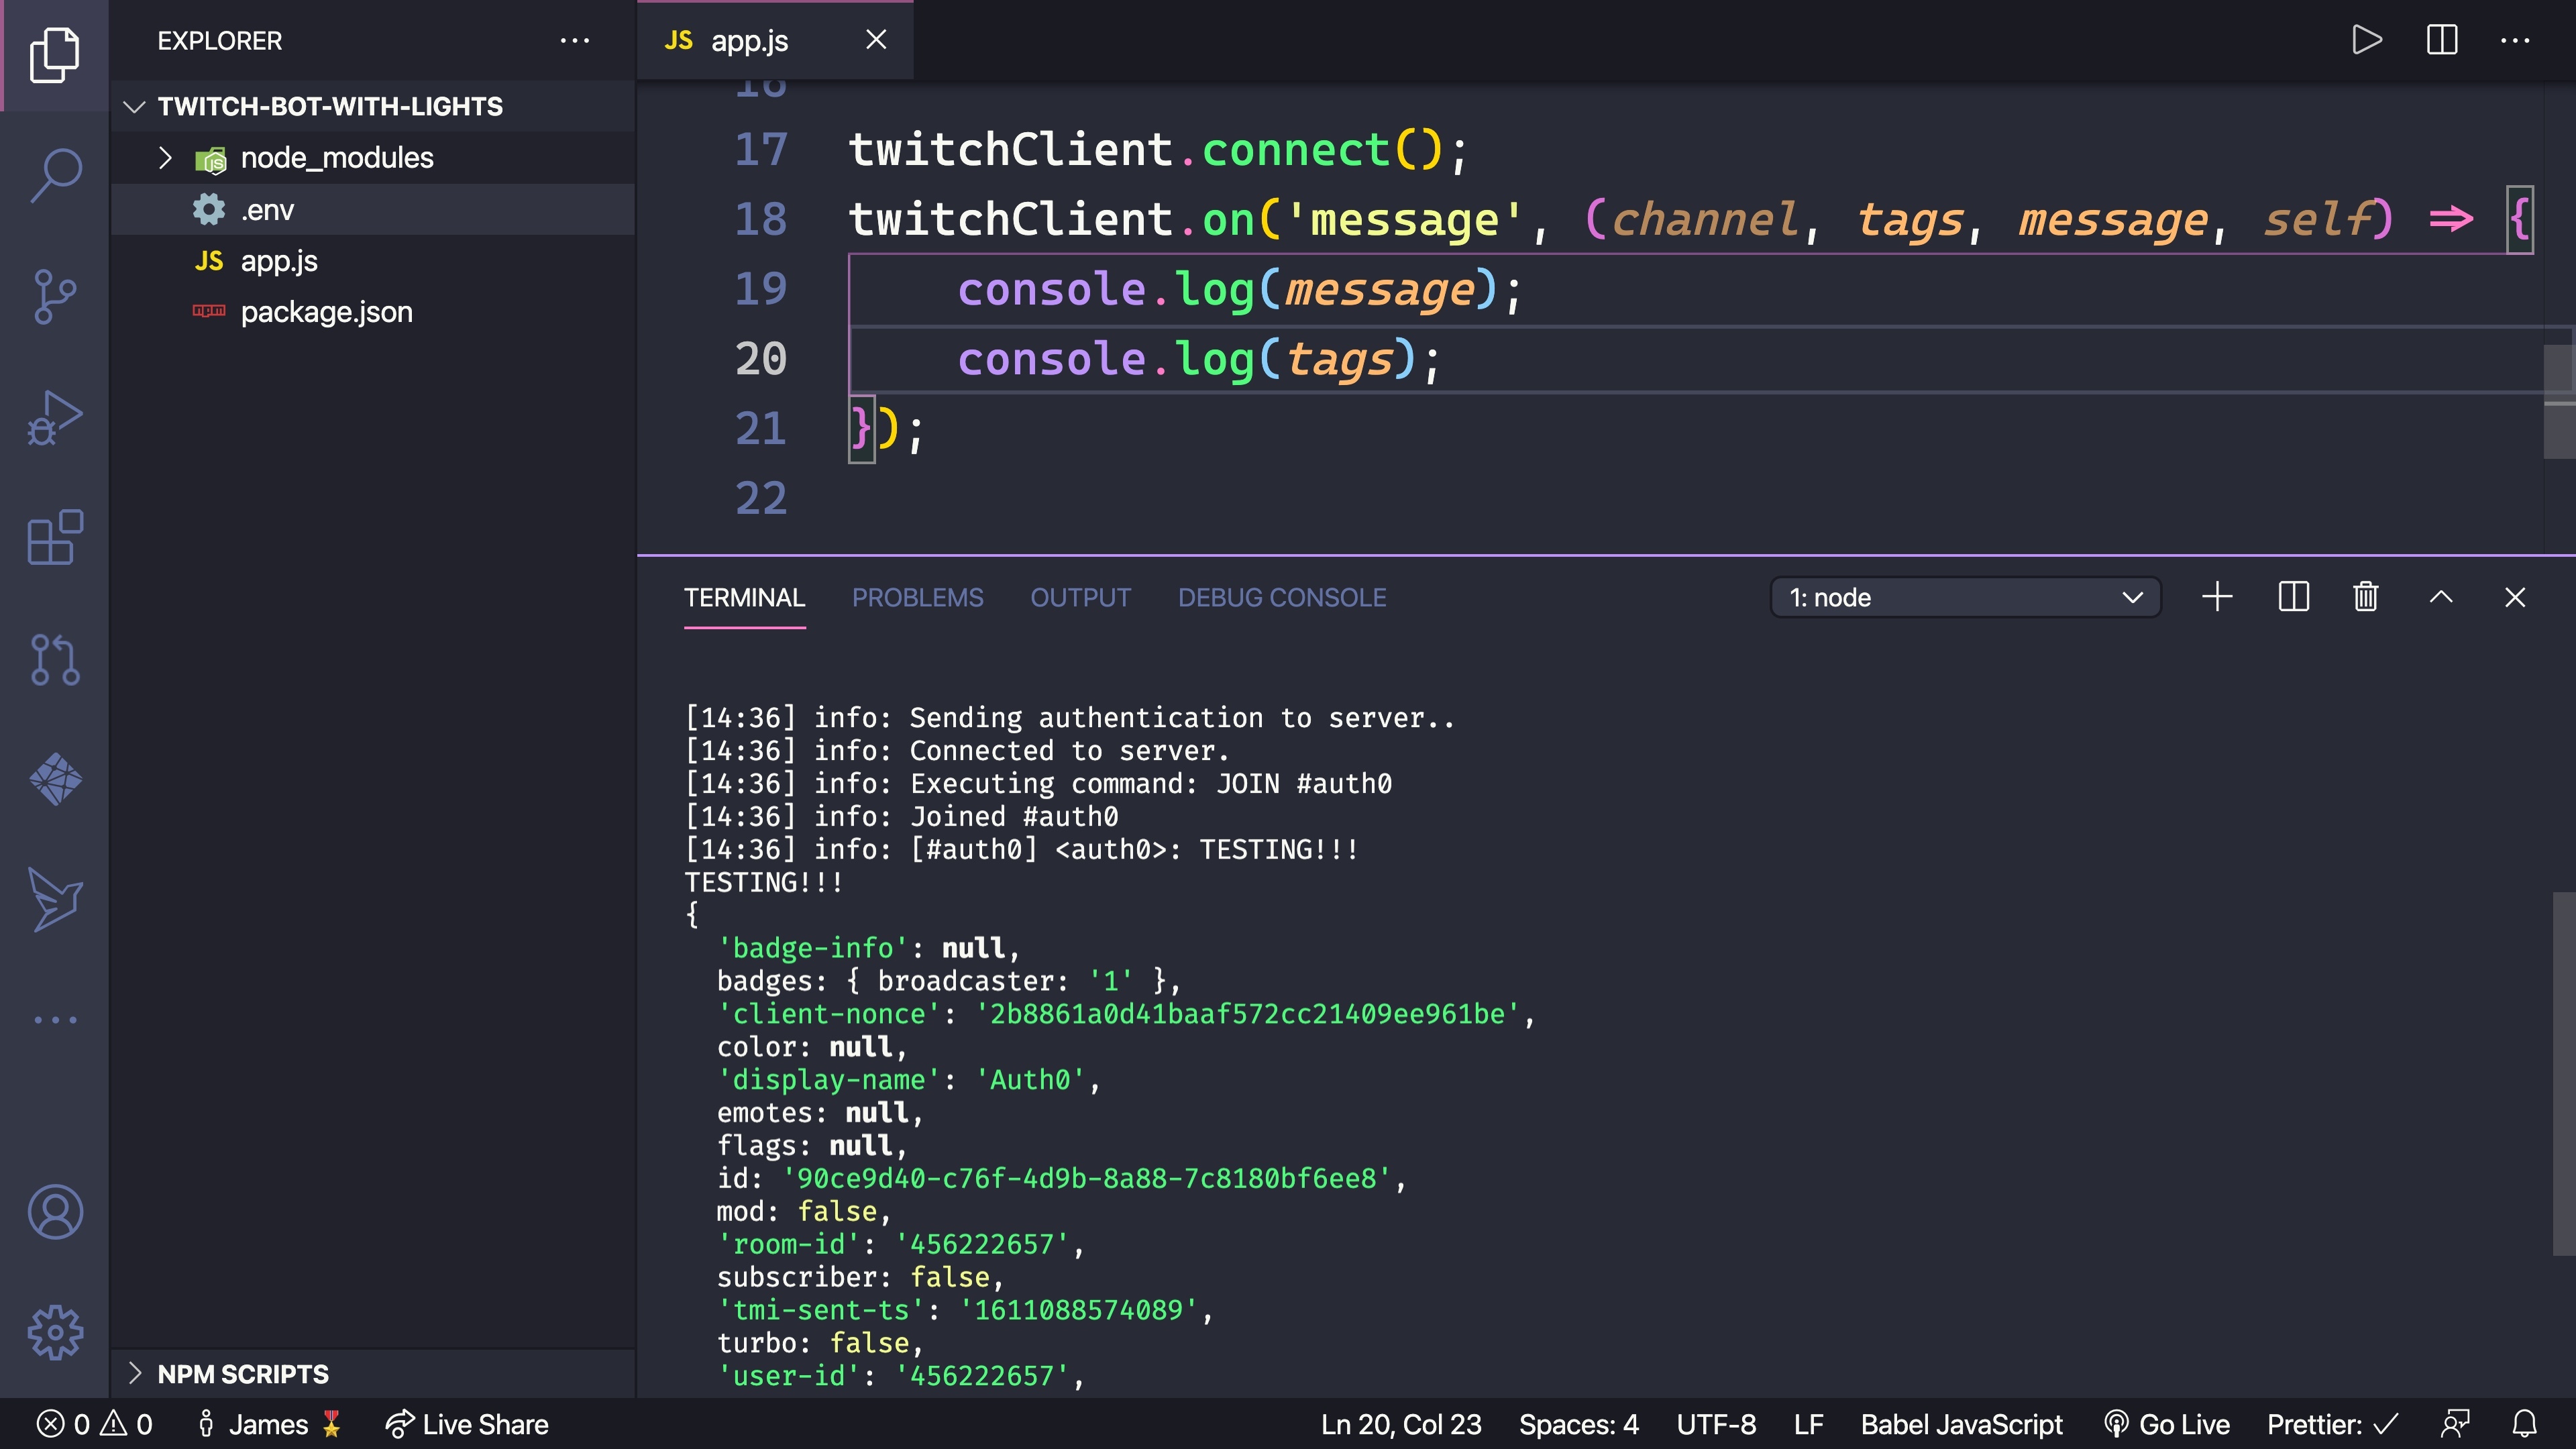
Task: Toggle the panel split view layout
Action: 2293,596
